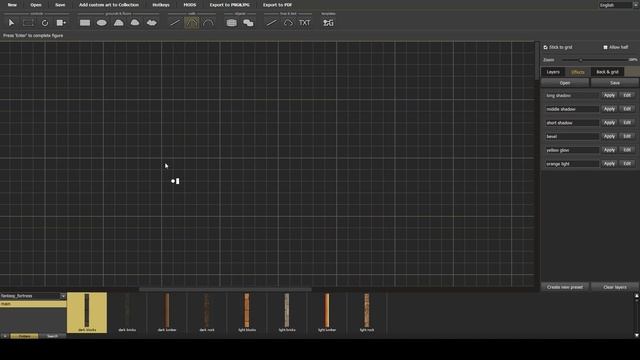The height and width of the screenshot is (360, 640).
Task: Open the MODS menu
Action: click(190, 5)
